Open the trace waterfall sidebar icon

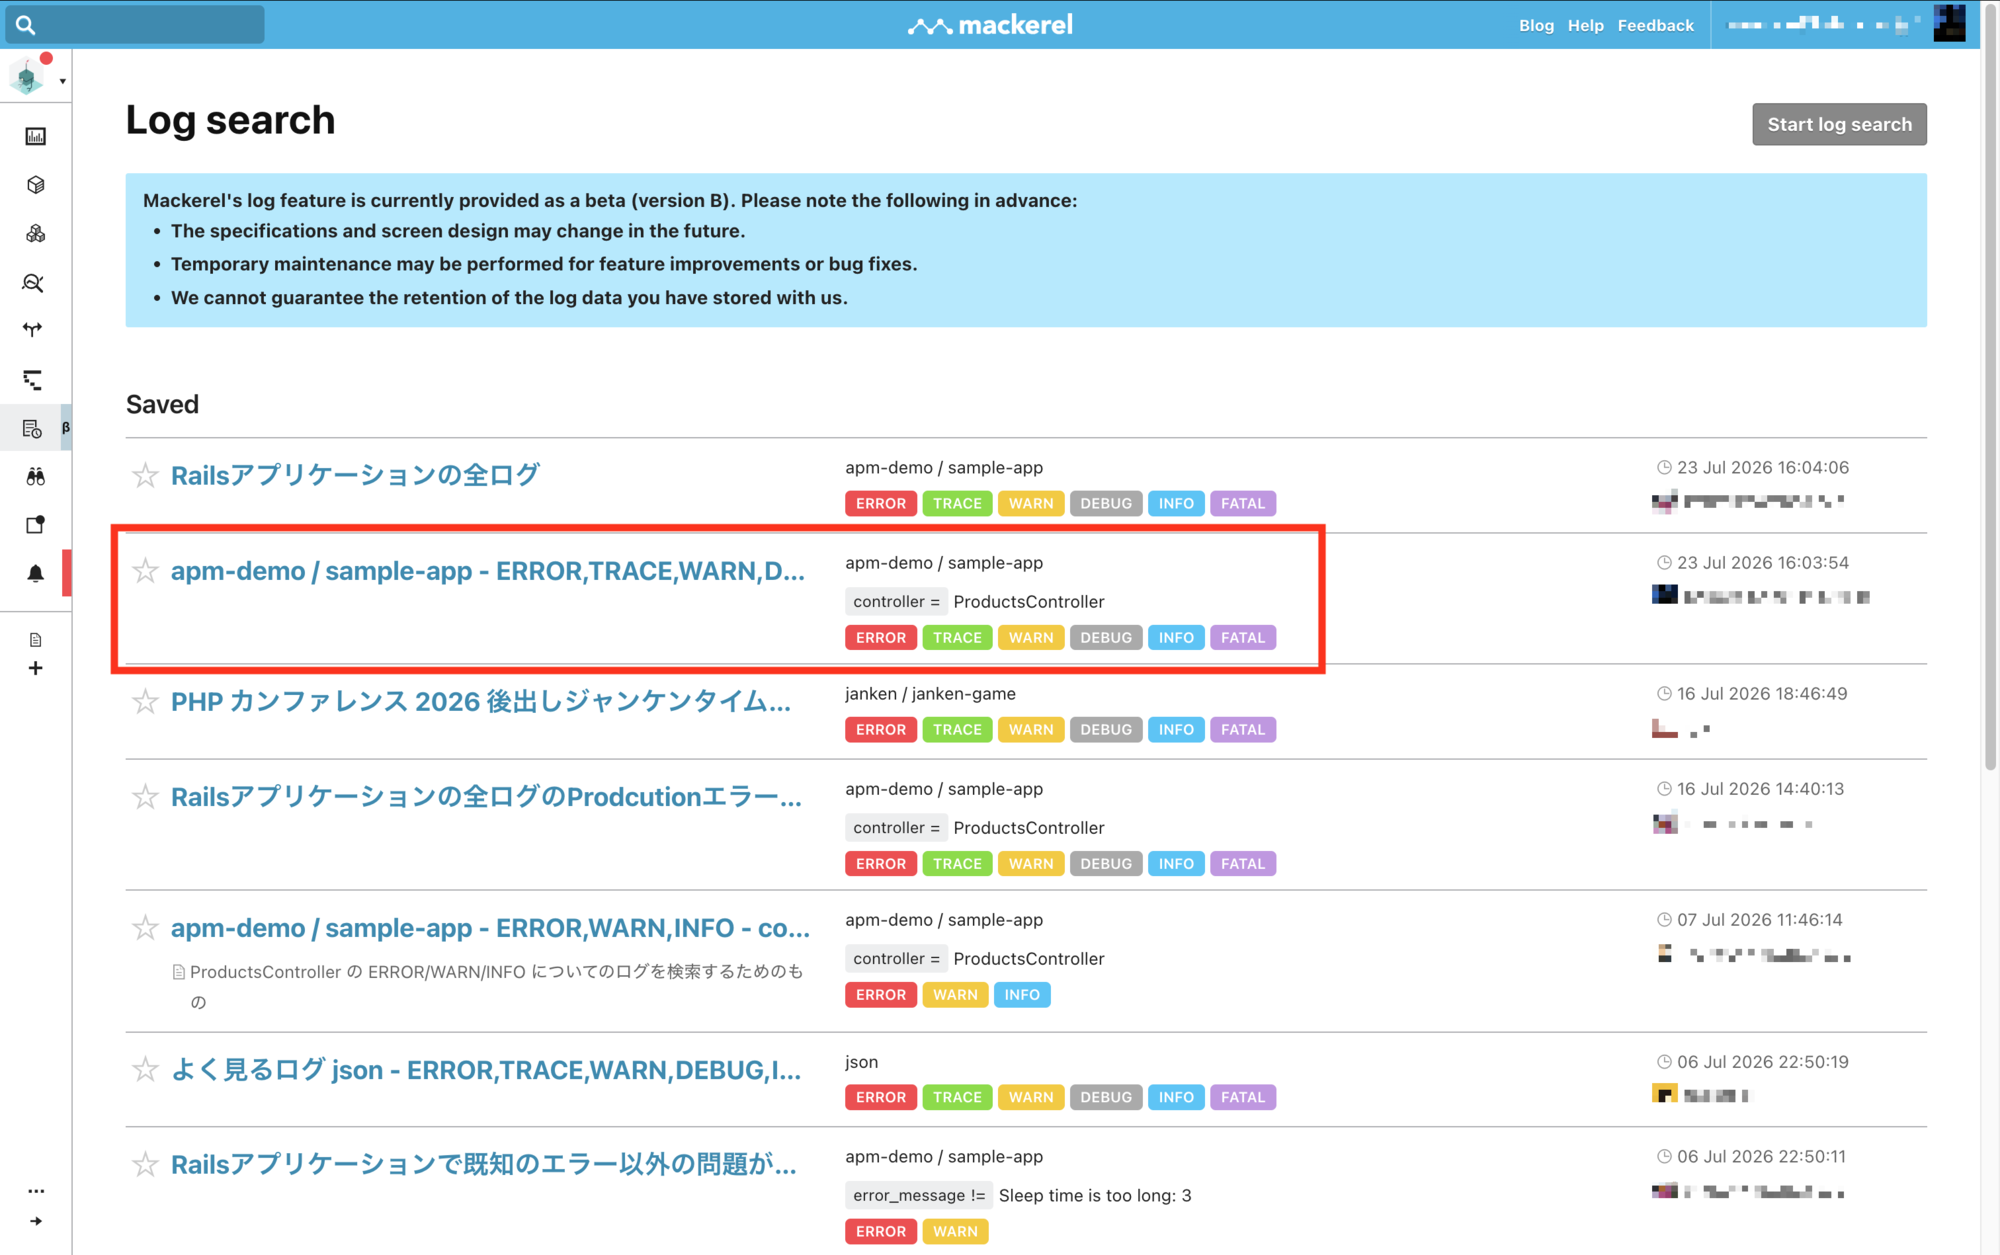(33, 380)
